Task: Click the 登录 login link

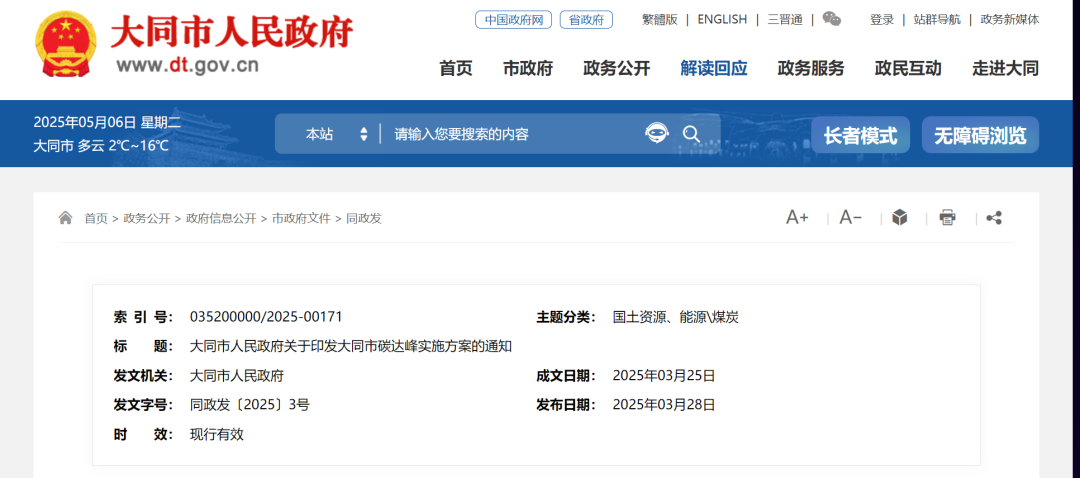Action: [882, 19]
